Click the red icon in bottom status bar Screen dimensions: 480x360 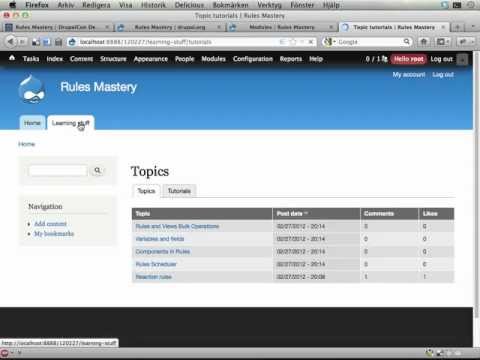(4, 352)
